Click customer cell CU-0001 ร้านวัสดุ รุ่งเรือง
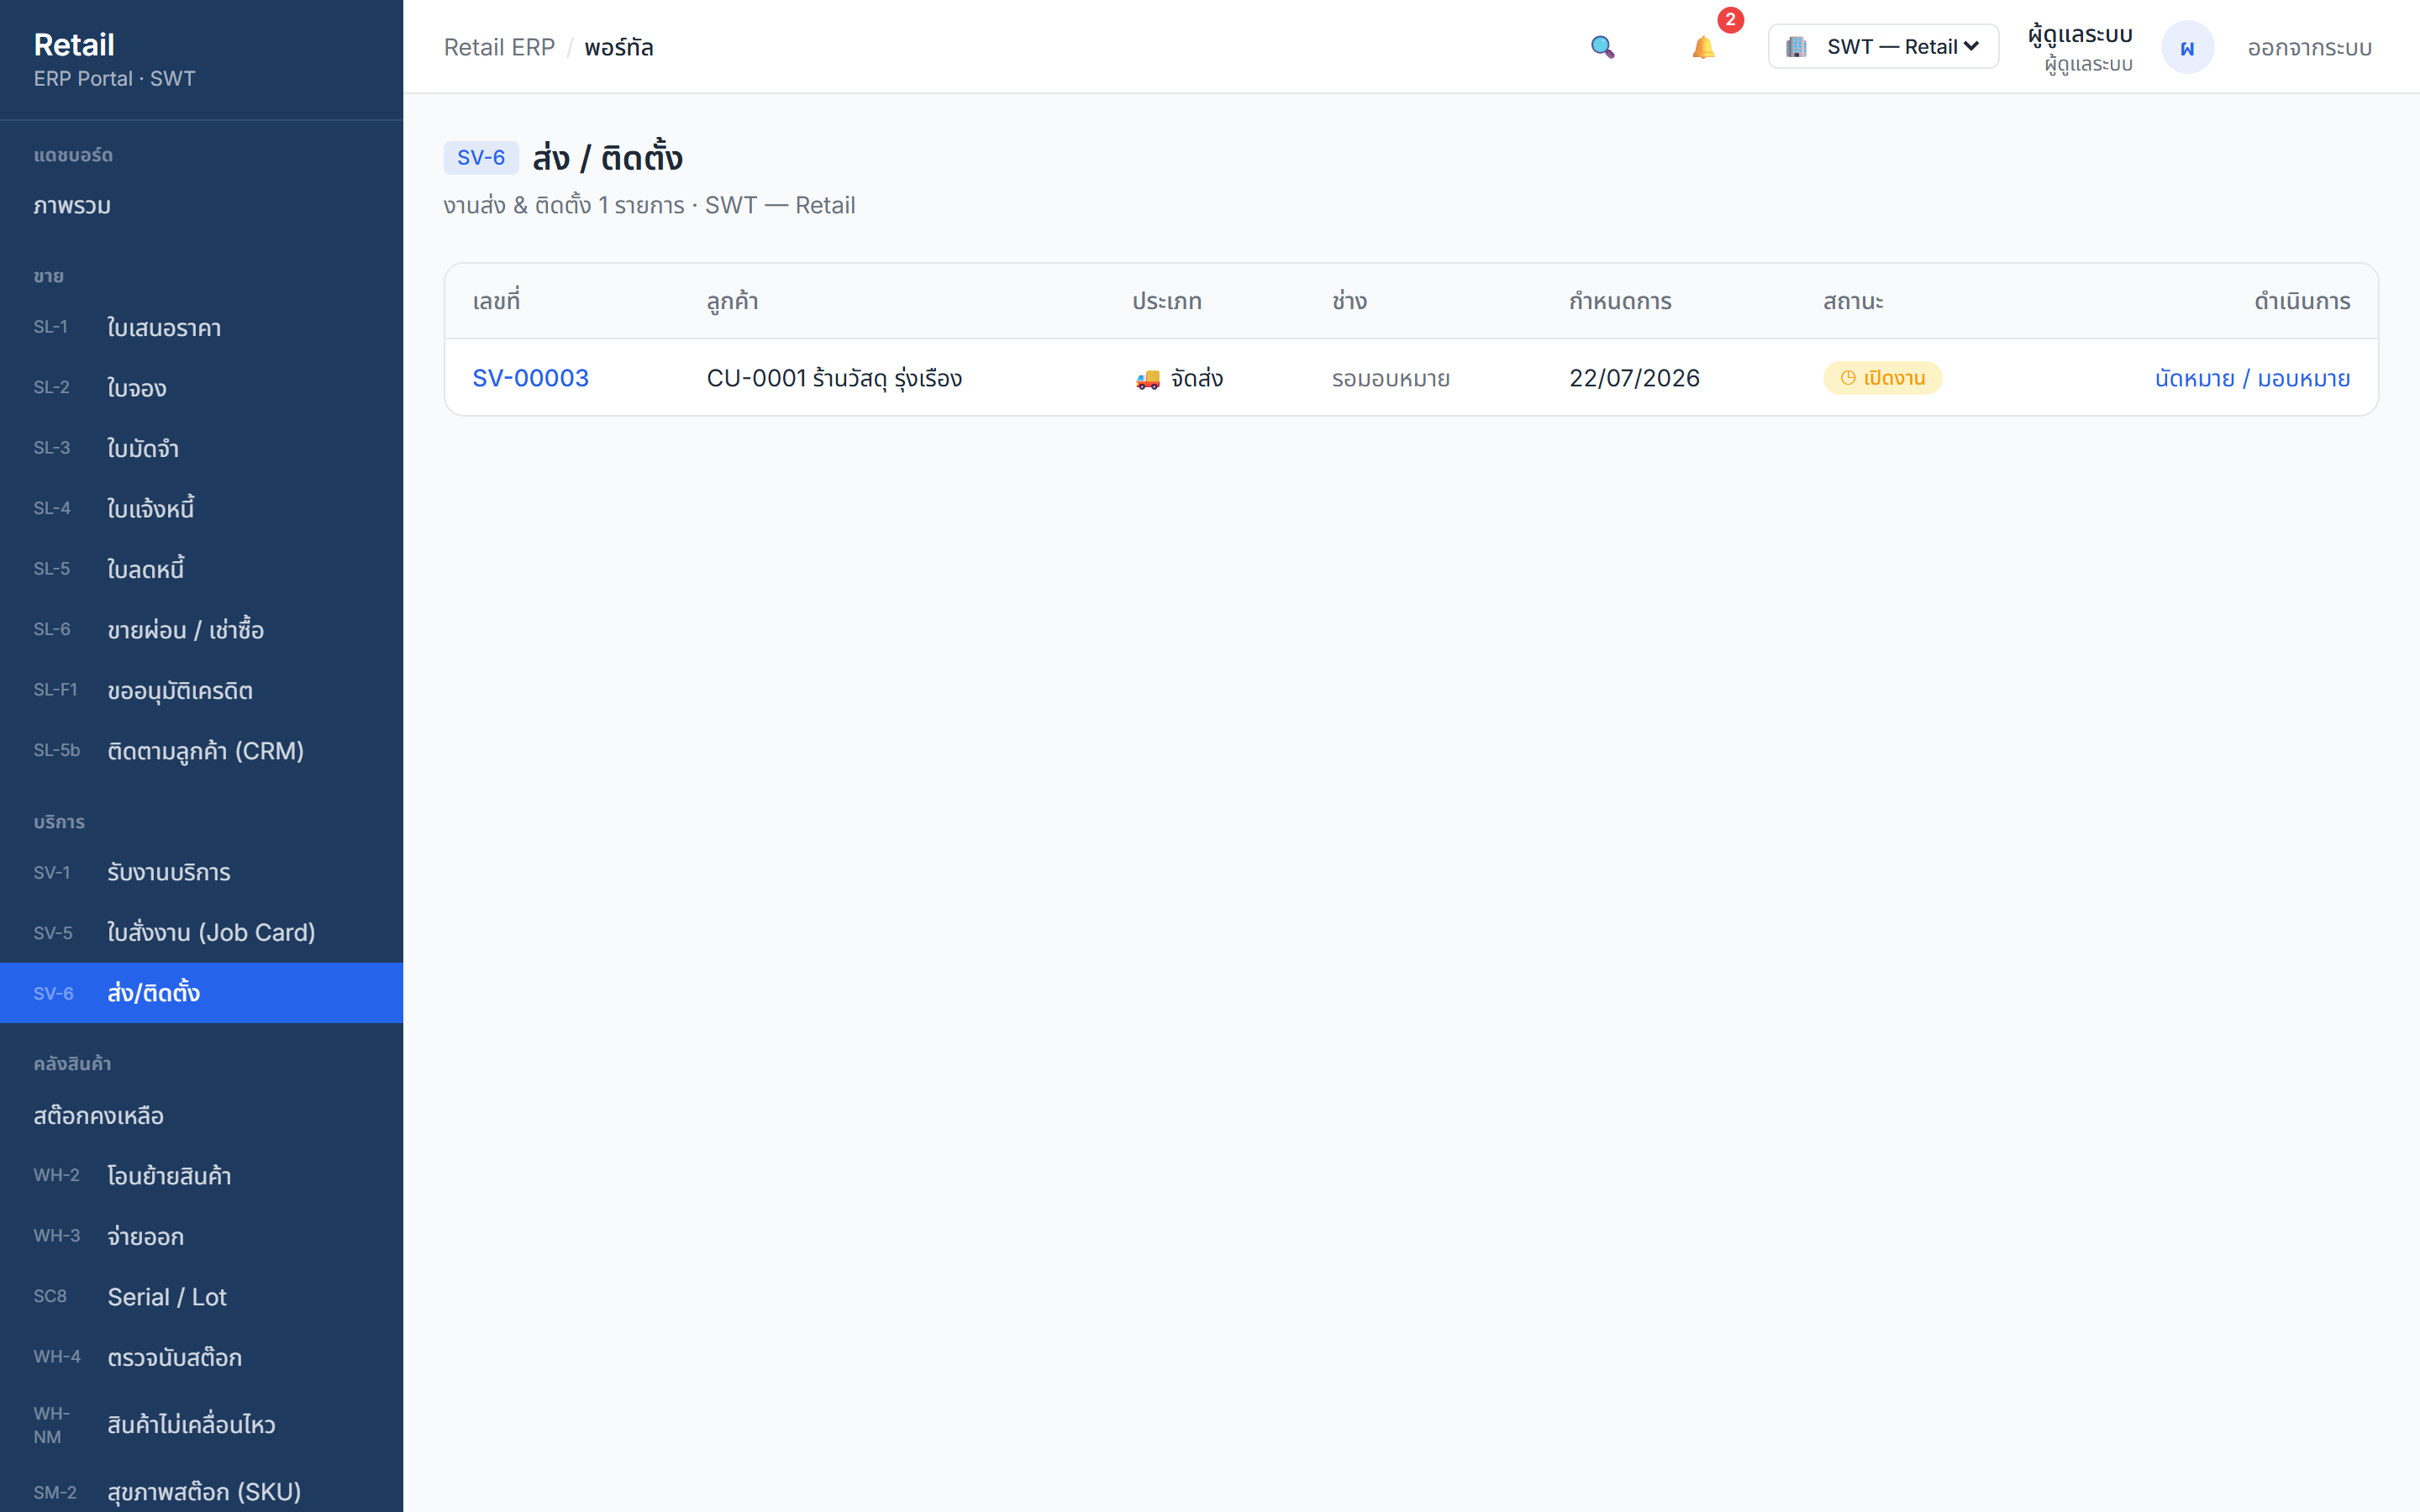The image size is (2420, 1512). (834, 378)
